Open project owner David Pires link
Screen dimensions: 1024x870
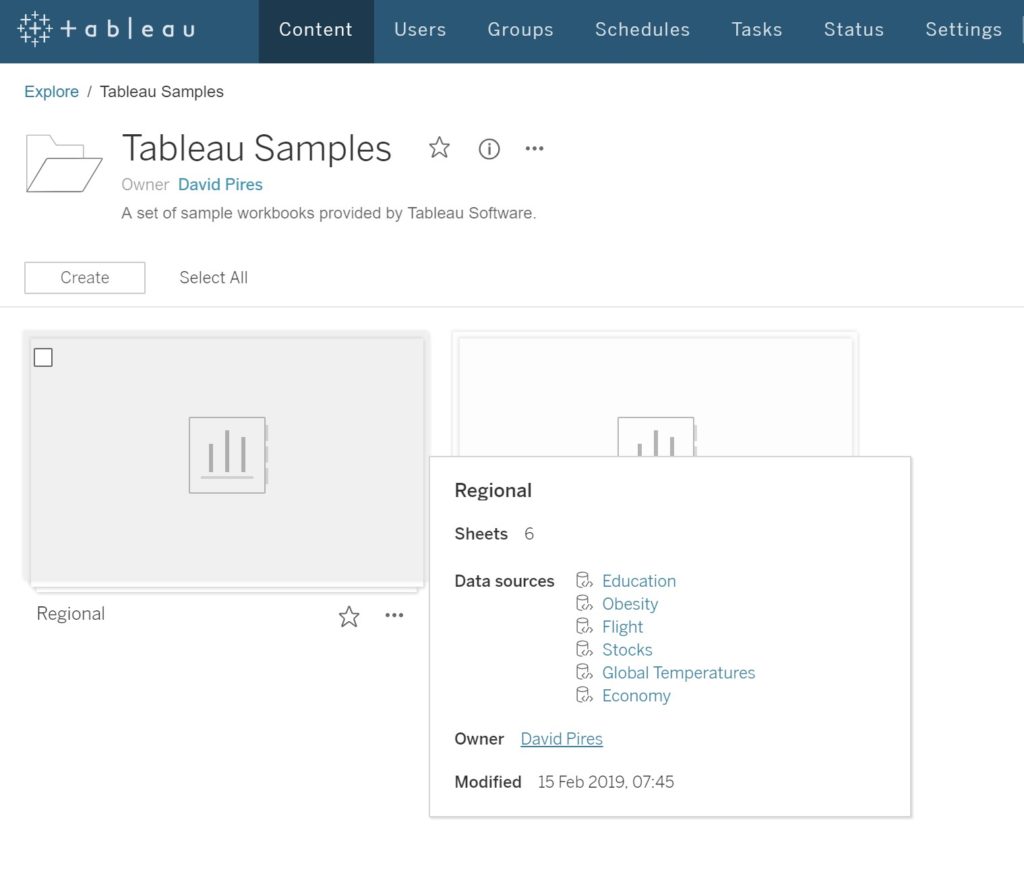click(x=220, y=185)
